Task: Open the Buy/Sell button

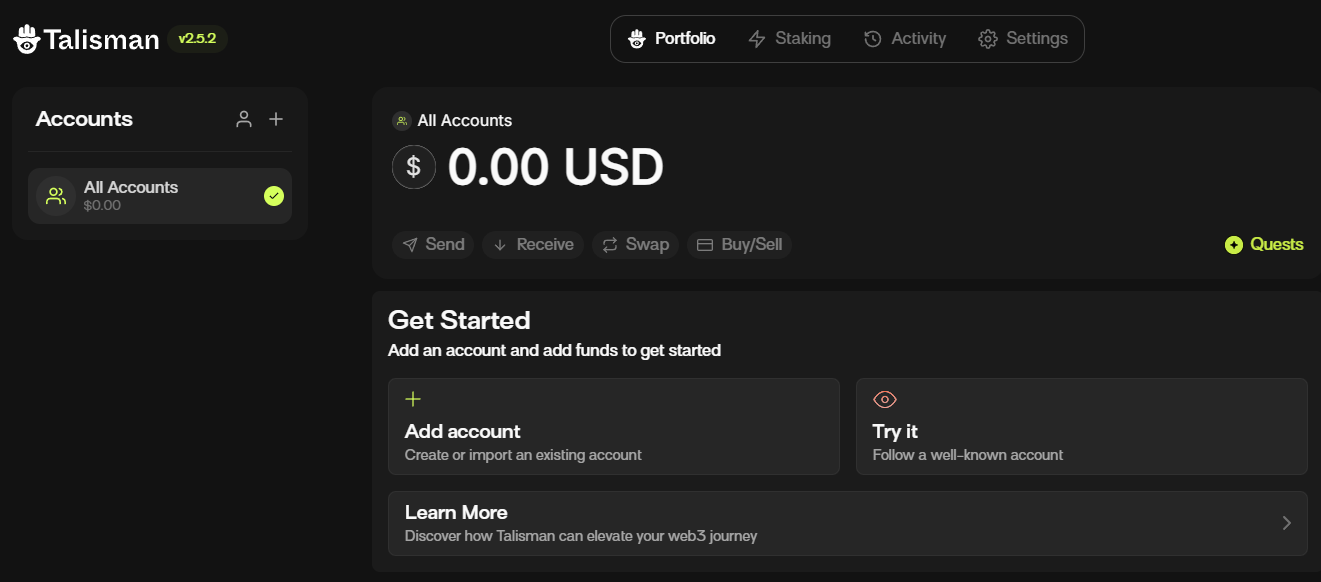Action: click(739, 245)
